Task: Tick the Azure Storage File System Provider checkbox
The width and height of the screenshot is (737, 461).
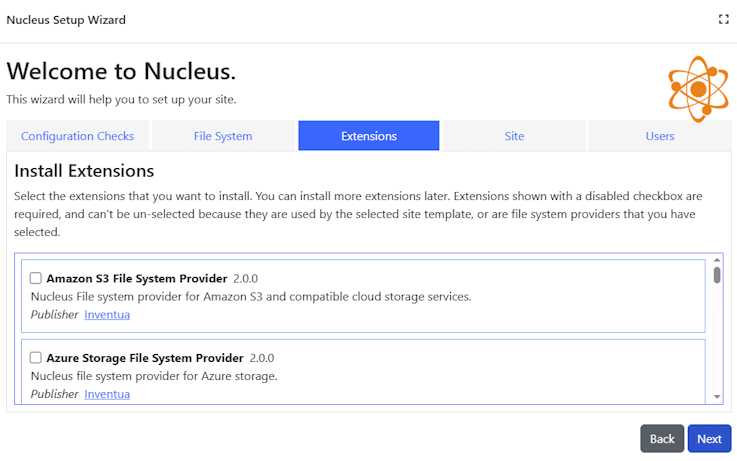Action: coord(36,358)
